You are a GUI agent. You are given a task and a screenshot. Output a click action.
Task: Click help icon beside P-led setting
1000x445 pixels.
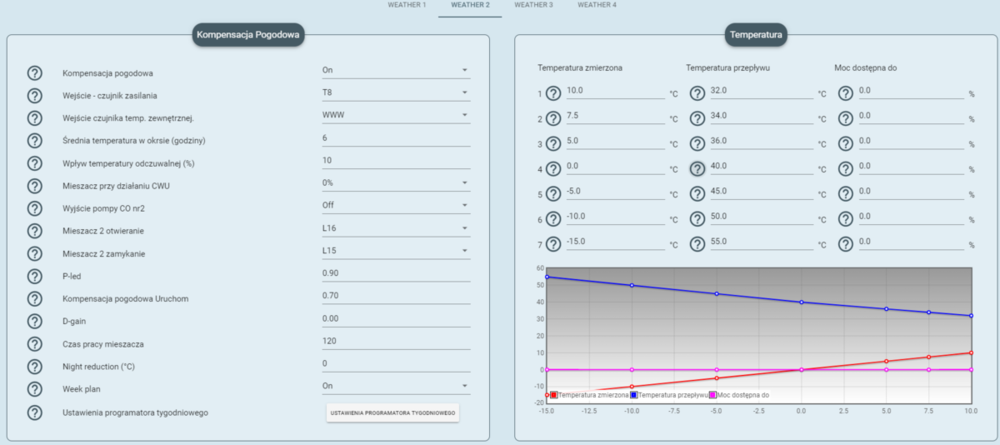tap(35, 275)
